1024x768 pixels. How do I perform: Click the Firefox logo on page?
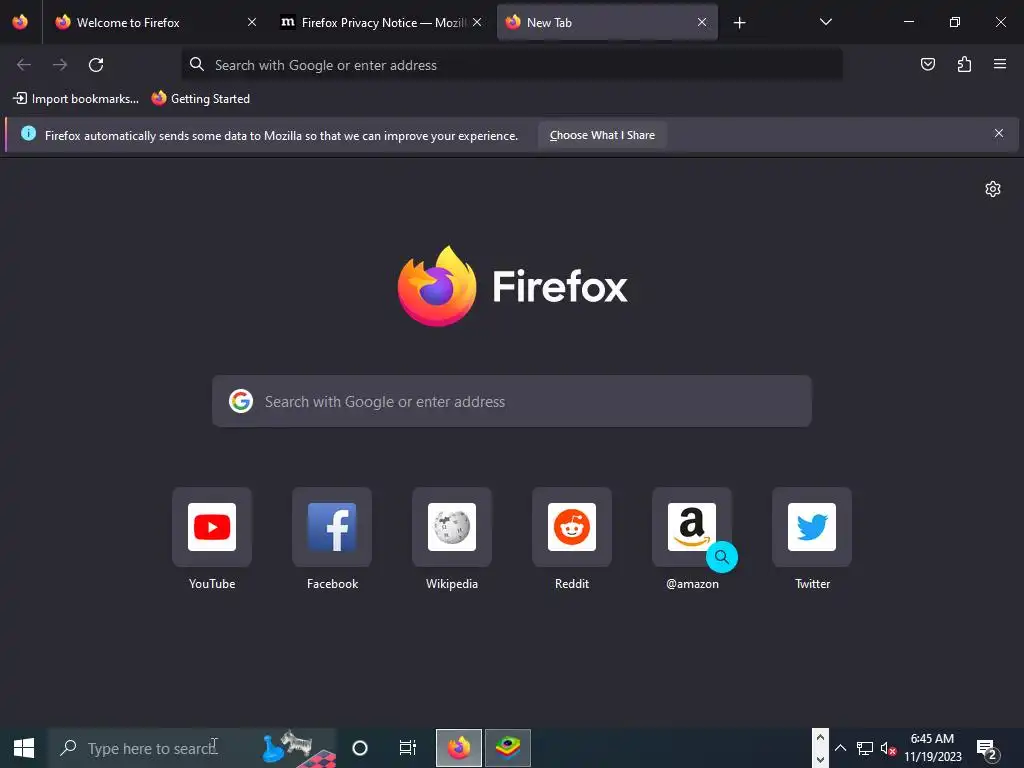point(512,286)
